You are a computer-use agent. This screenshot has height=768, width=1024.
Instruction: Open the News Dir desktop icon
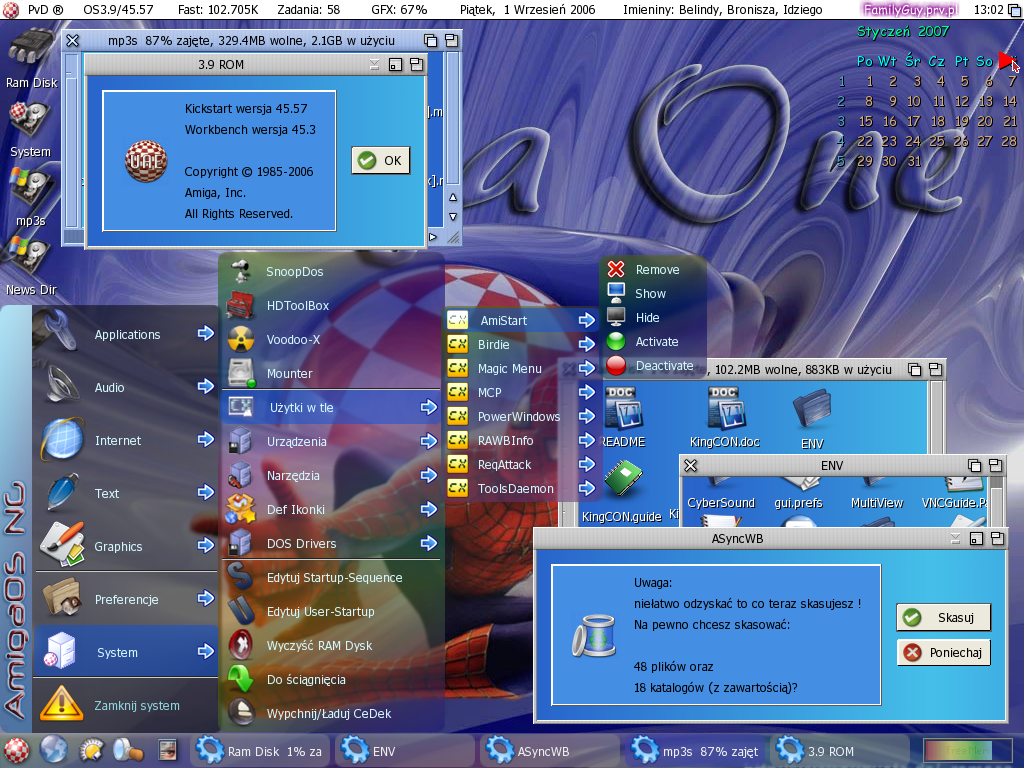click(31, 266)
